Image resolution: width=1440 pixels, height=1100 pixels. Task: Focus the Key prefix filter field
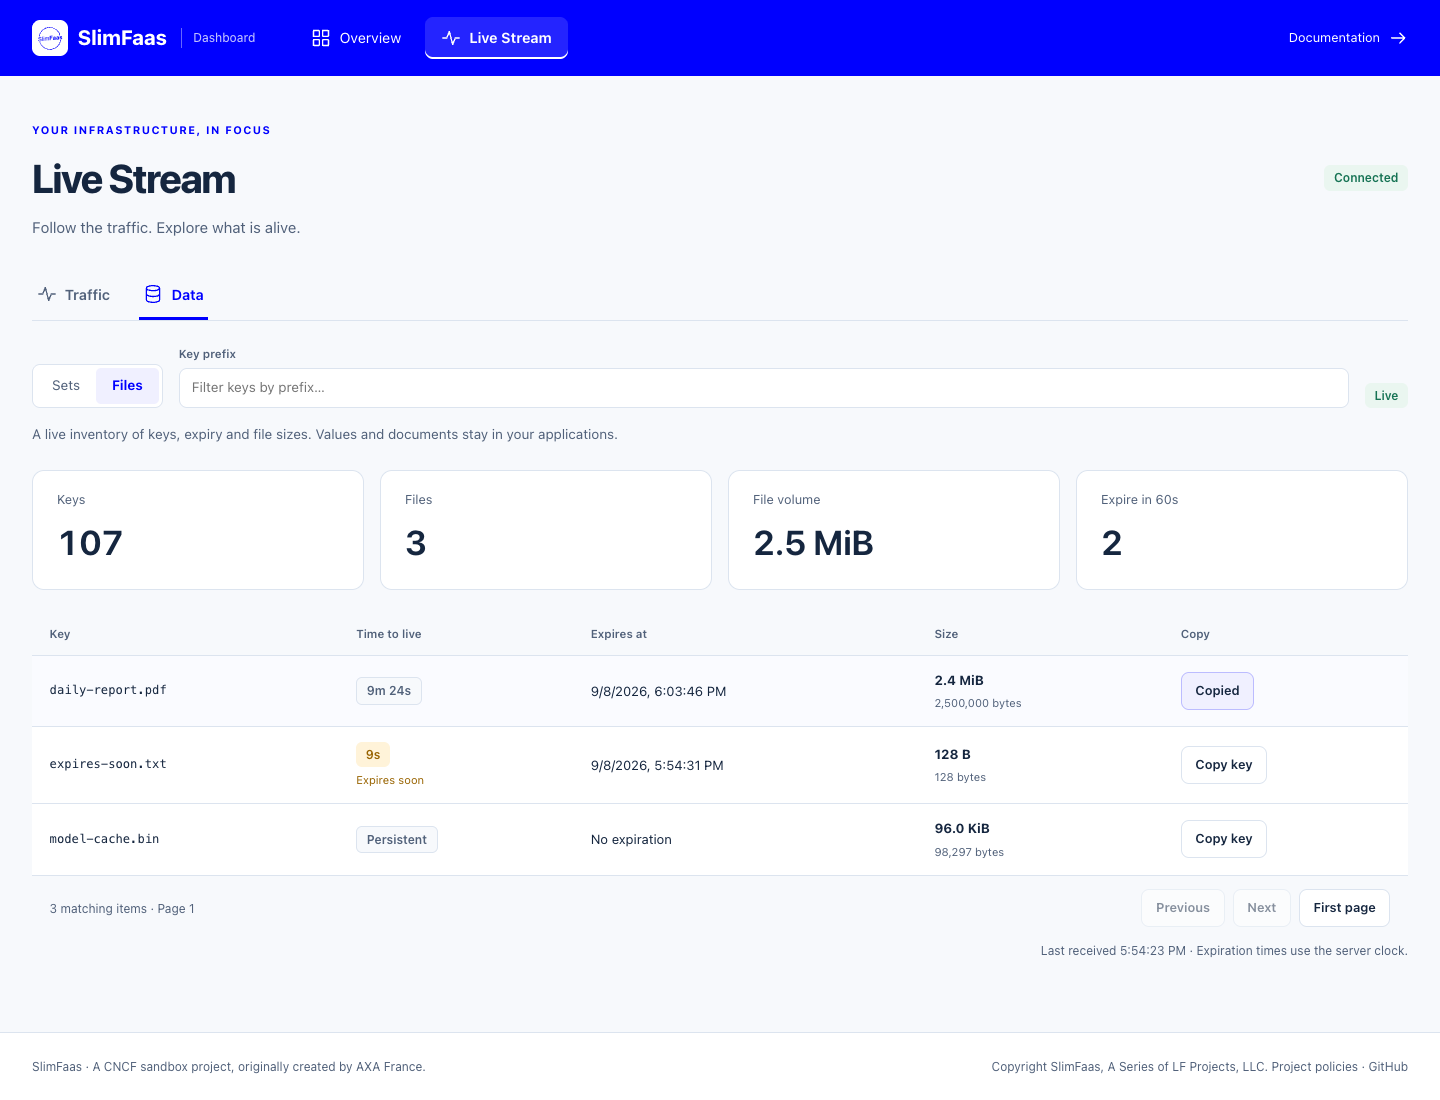coord(764,388)
